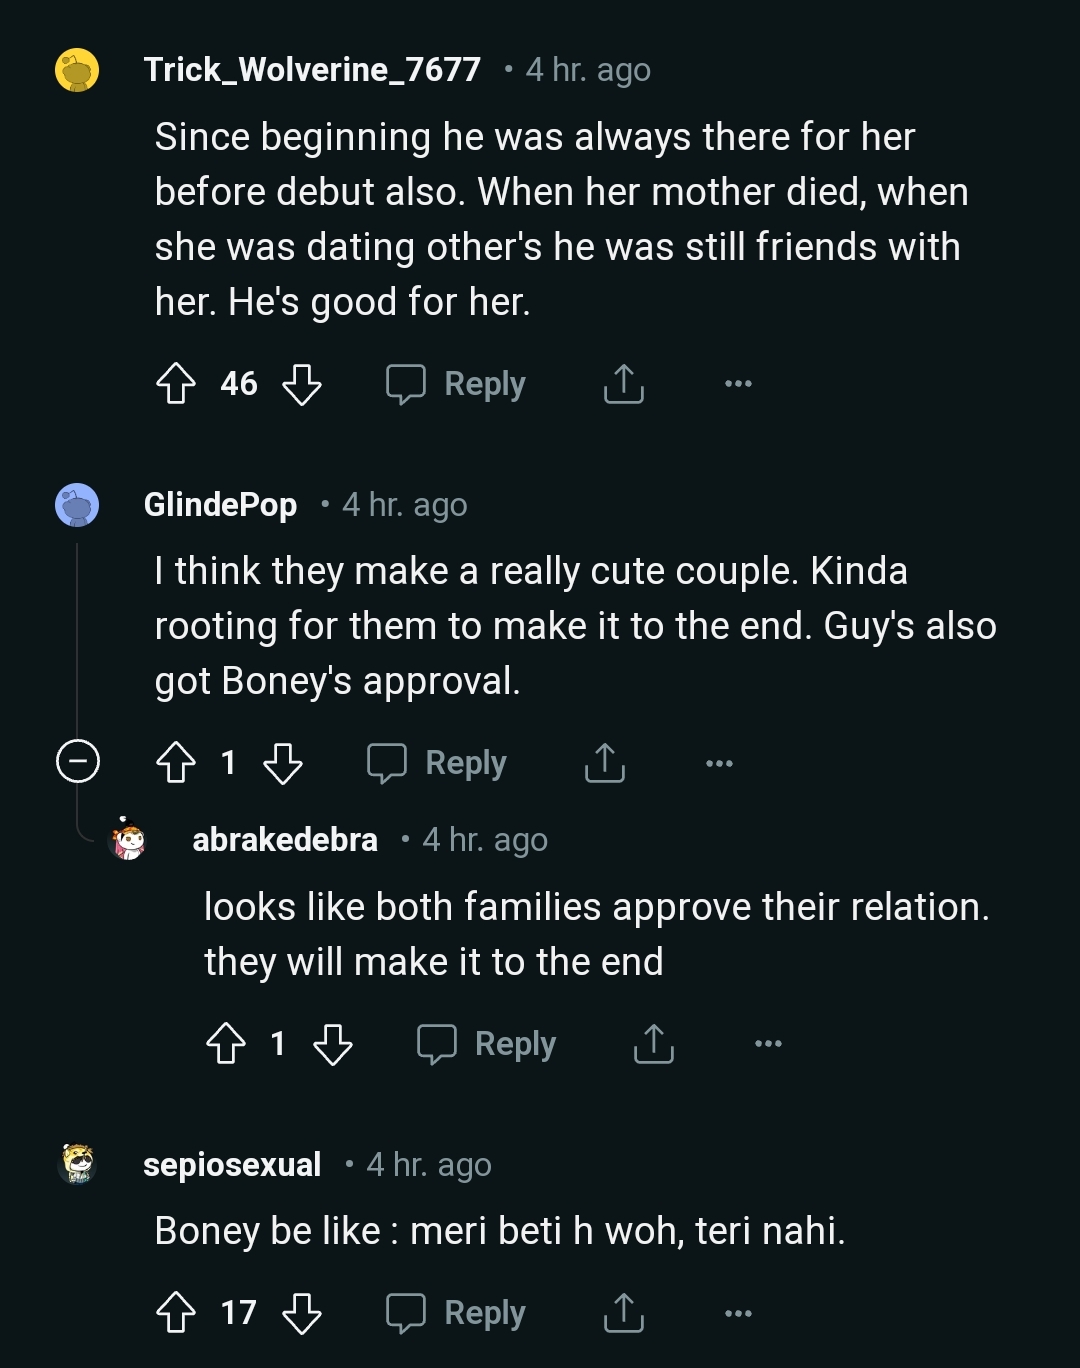Collapse GlindePop's comment thread
Viewport: 1080px width, 1368px height.
[x=77, y=762]
